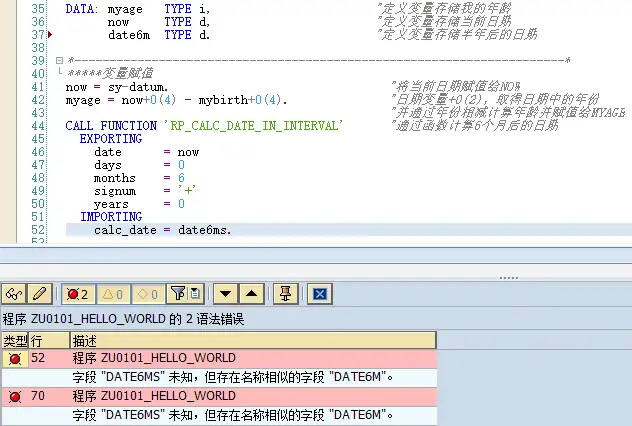Select the red error icon for line 70
Screen dimensions: 632x426
pos(15,397)
